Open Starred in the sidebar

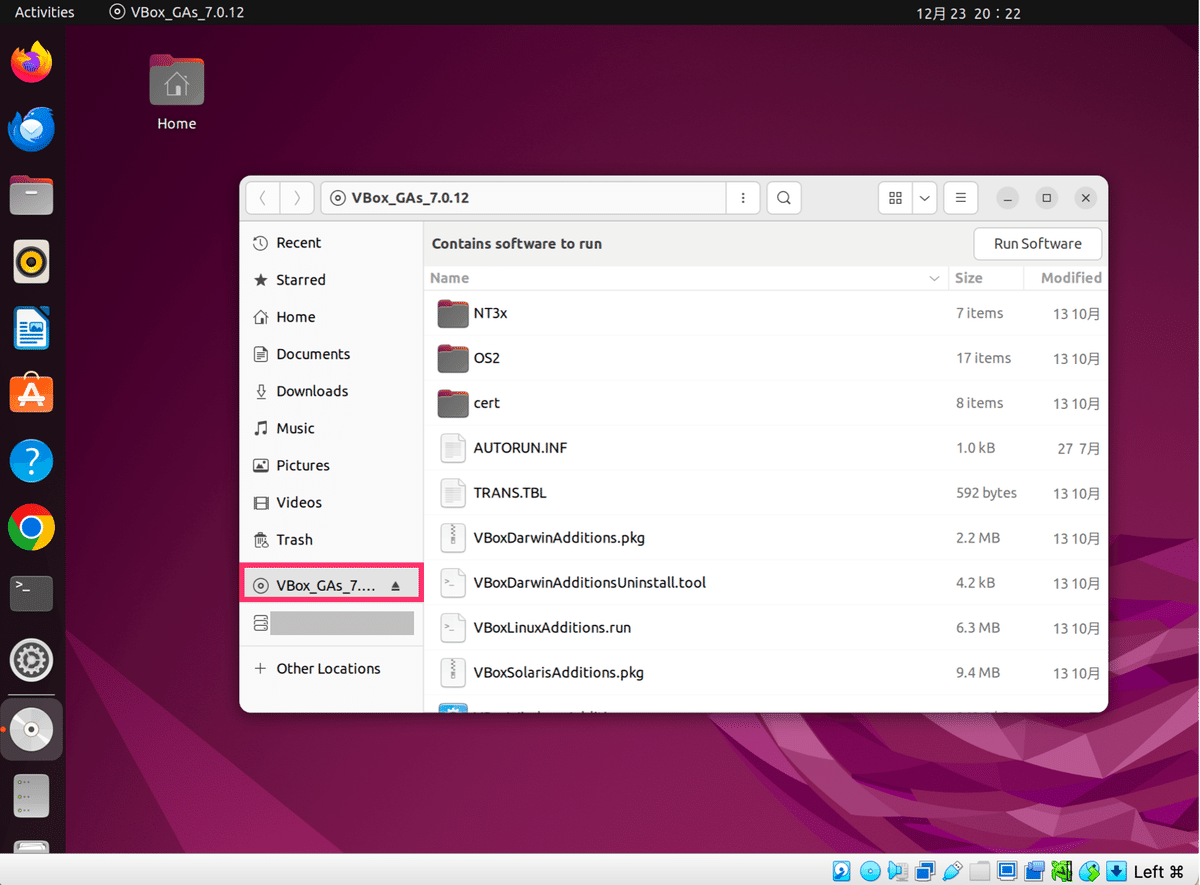331,280
